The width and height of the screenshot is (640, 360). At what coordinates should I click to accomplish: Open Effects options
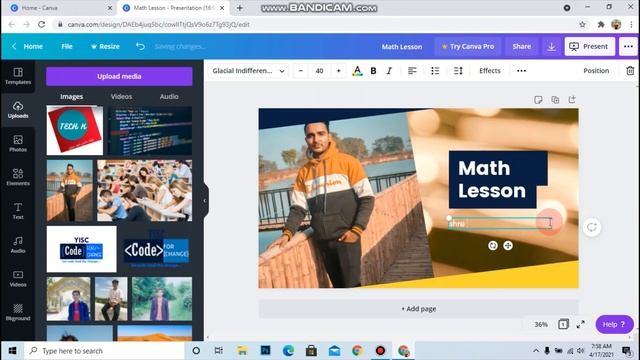(x=490, y=71)
